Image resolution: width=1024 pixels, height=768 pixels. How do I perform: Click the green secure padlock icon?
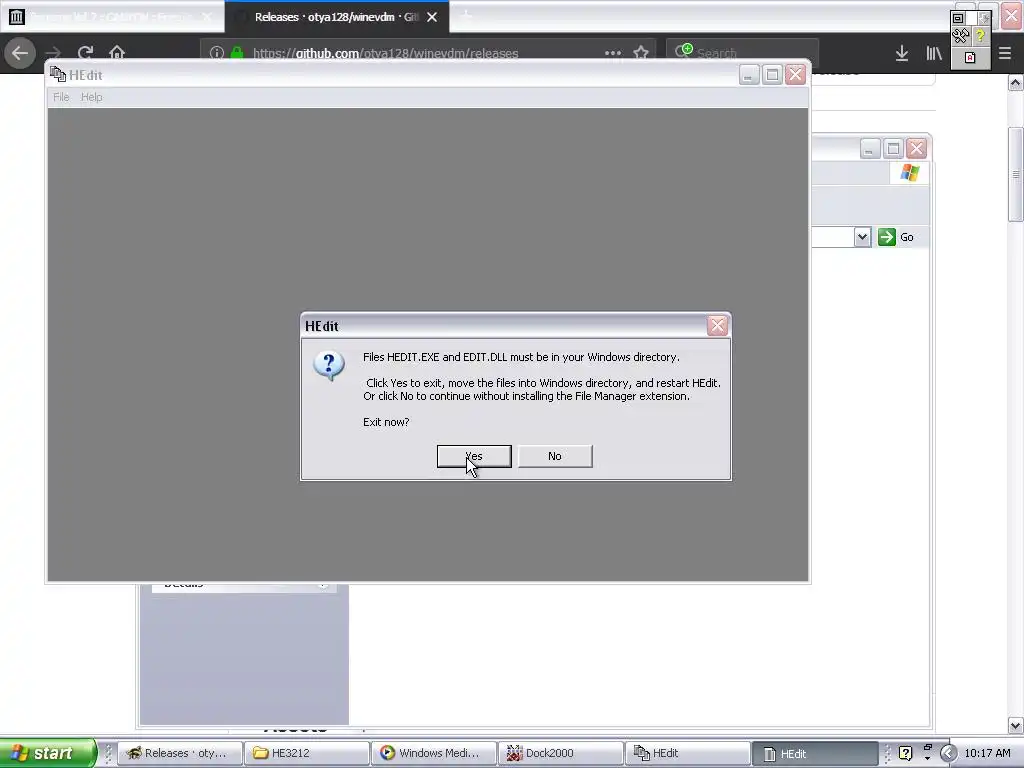coord(237,53)
